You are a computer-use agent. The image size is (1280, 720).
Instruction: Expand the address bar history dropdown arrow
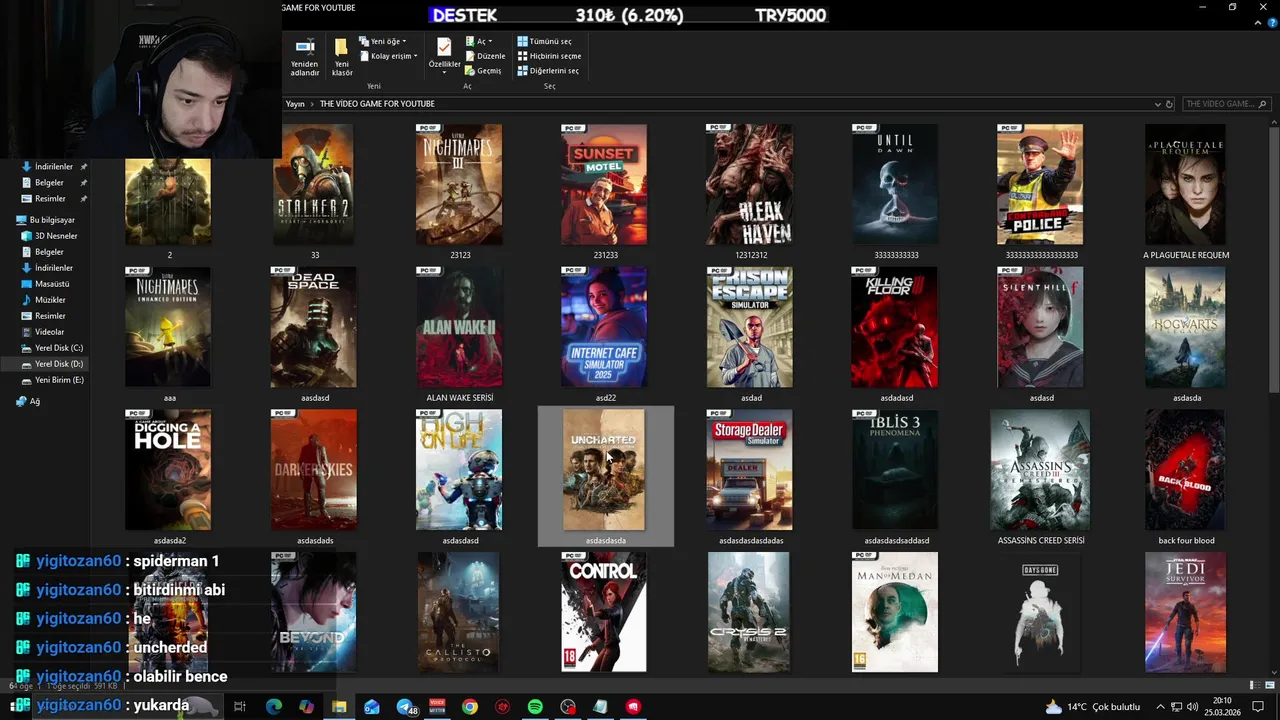pos(1157,104)
